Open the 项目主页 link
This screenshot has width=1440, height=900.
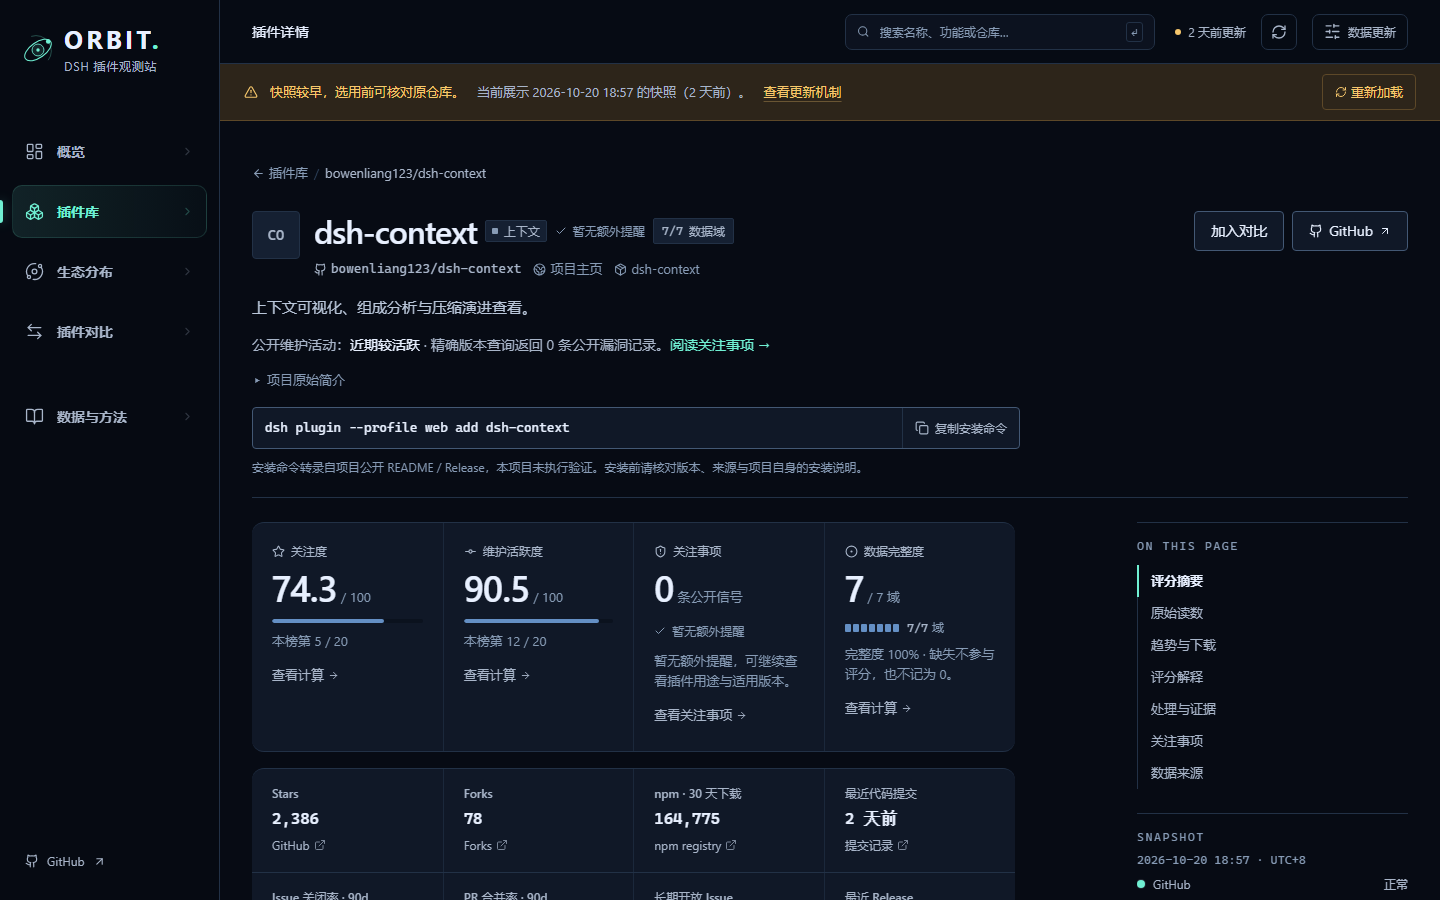pyautogui.click(x=568, y=269)
